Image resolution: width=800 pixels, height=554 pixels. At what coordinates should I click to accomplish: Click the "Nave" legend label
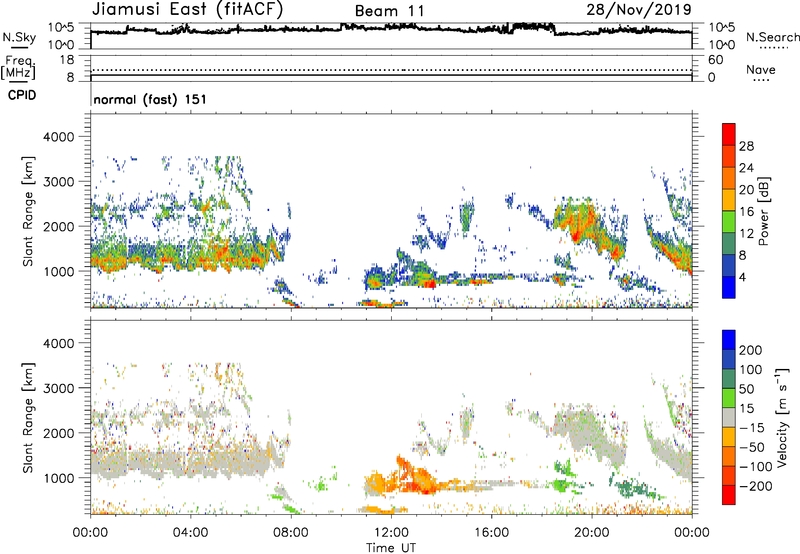click(x=761, y=70)
